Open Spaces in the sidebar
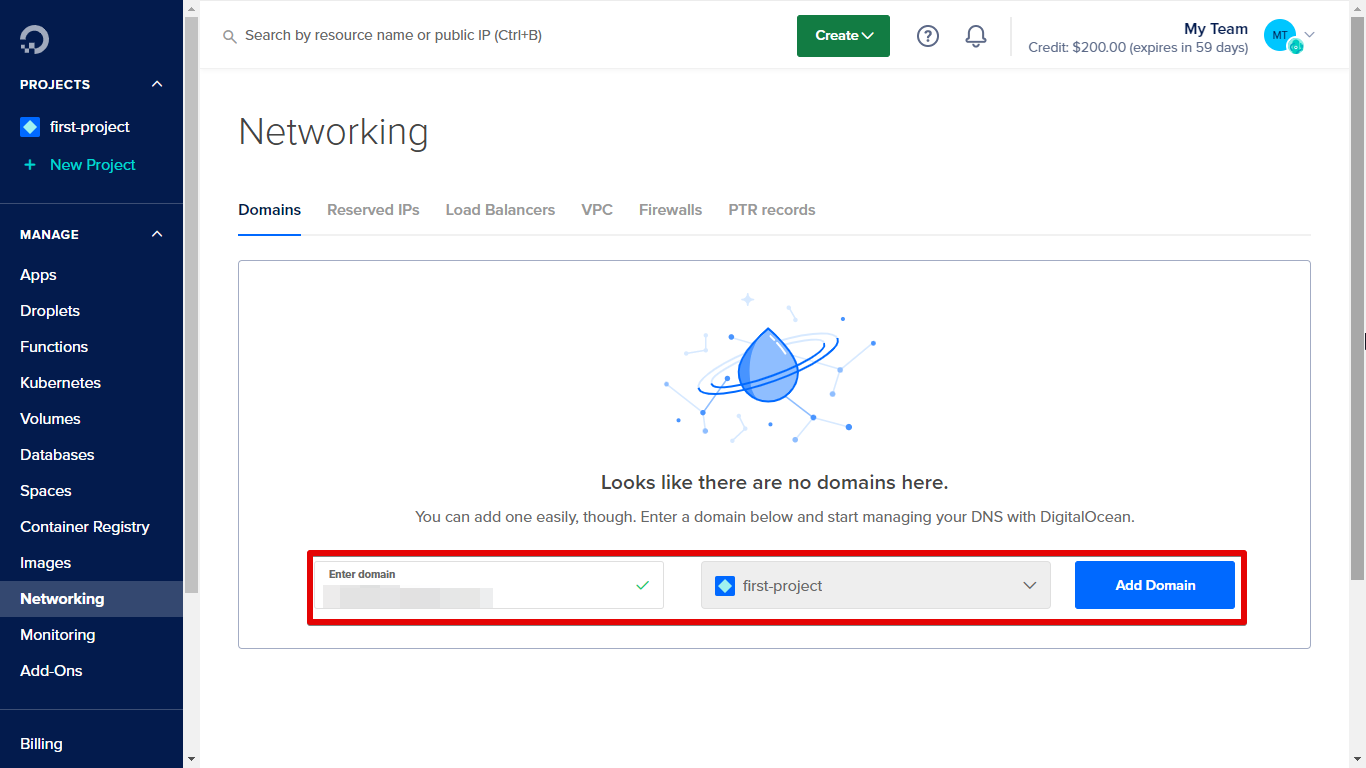 click(46, 491)
